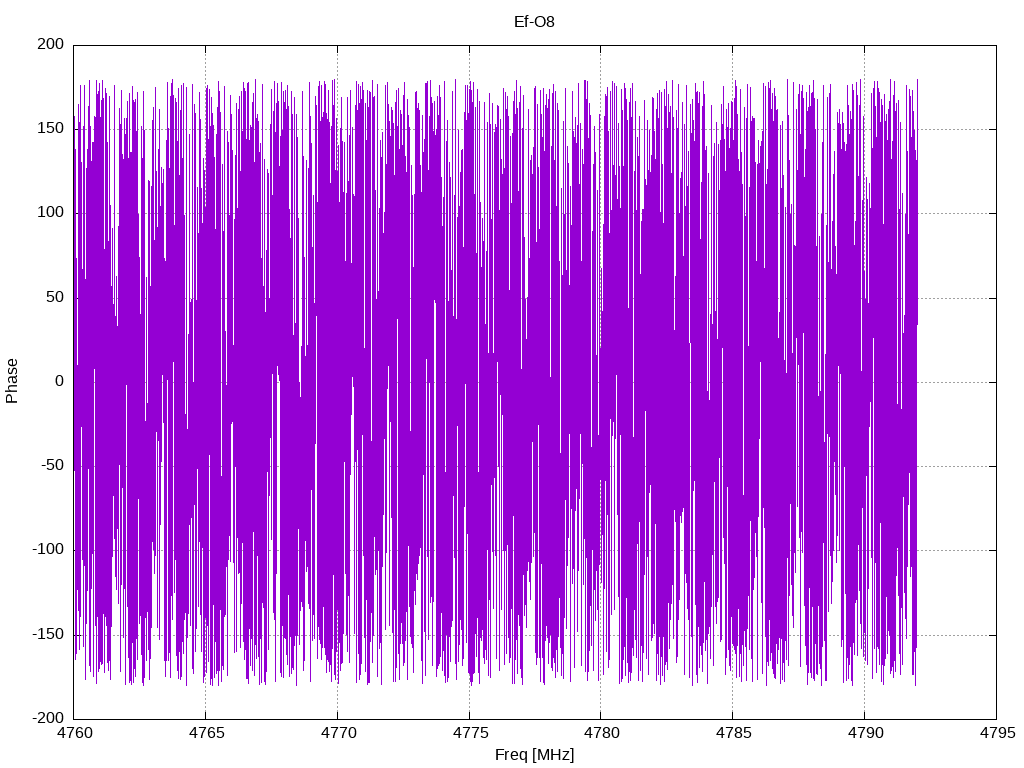Click the x-axis tick label 4795
Screen dimensions: 1024x768
(x=997, y=733)
